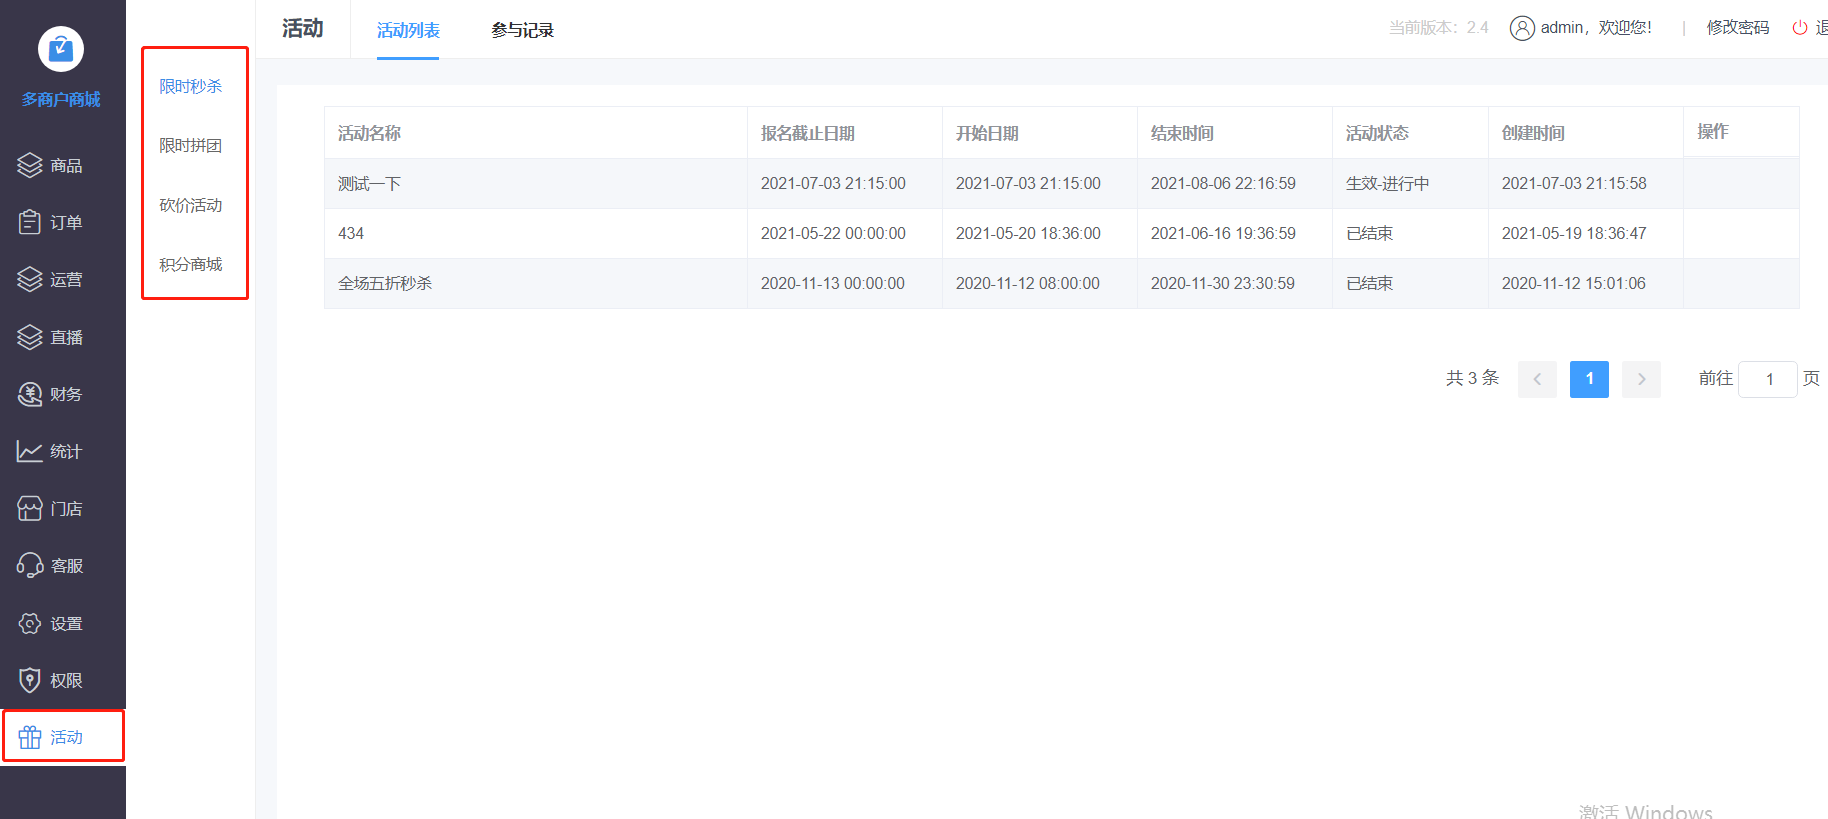Switch to 参与记录 tab
The width and height of the screenshot is (1828, 819).
point(522,30)
